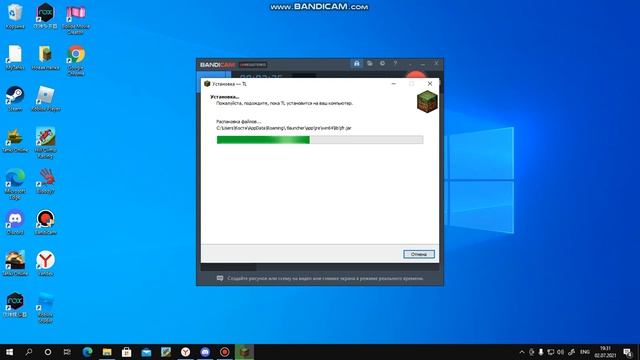Select the Nox shortcut beside Roblox Studio
This screenshot has width=640, height=360.
point(15,304)
